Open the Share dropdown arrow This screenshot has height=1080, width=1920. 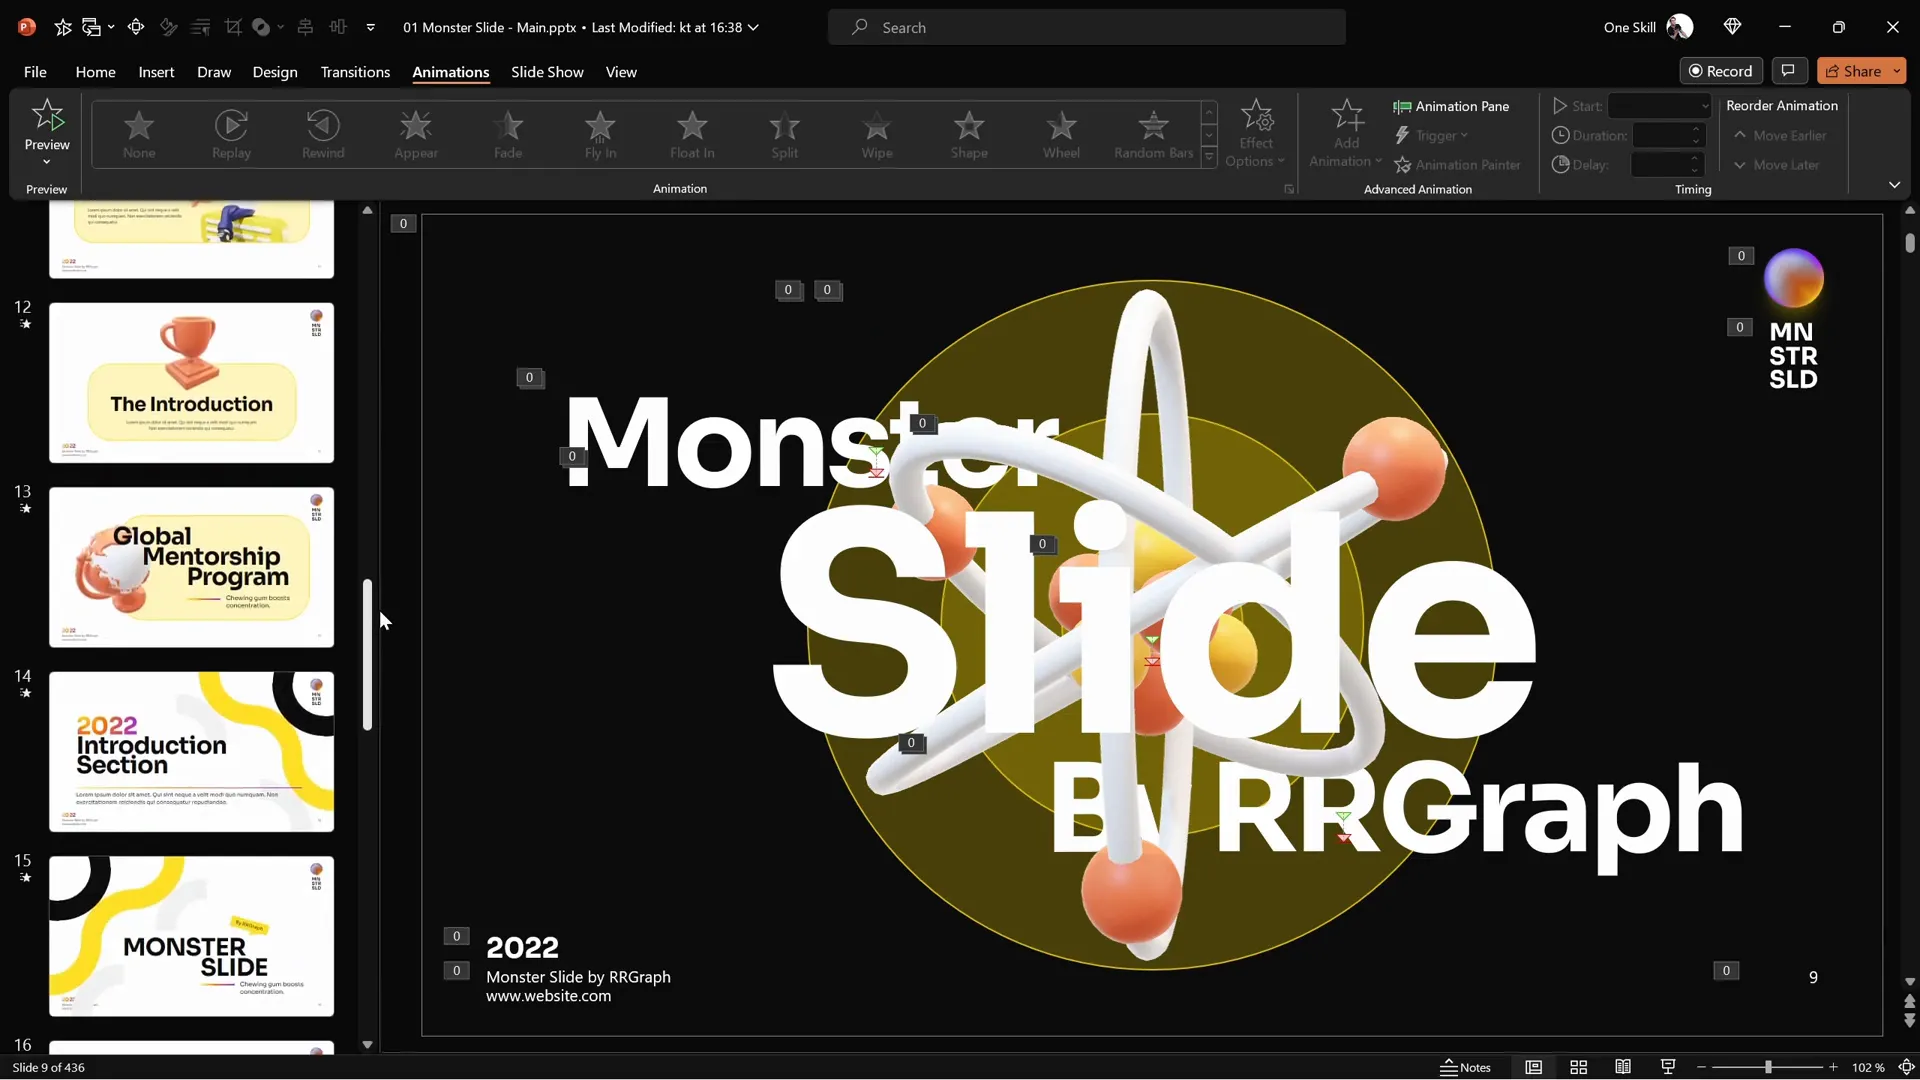pyautogui.click(x=1897, y=71)
